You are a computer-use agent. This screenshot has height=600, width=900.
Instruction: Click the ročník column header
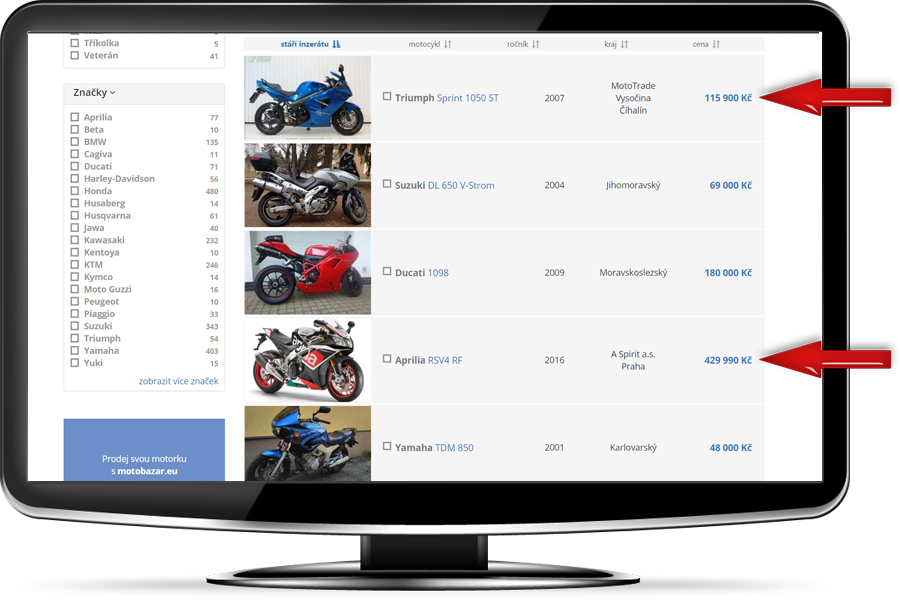tap(518, 44)
